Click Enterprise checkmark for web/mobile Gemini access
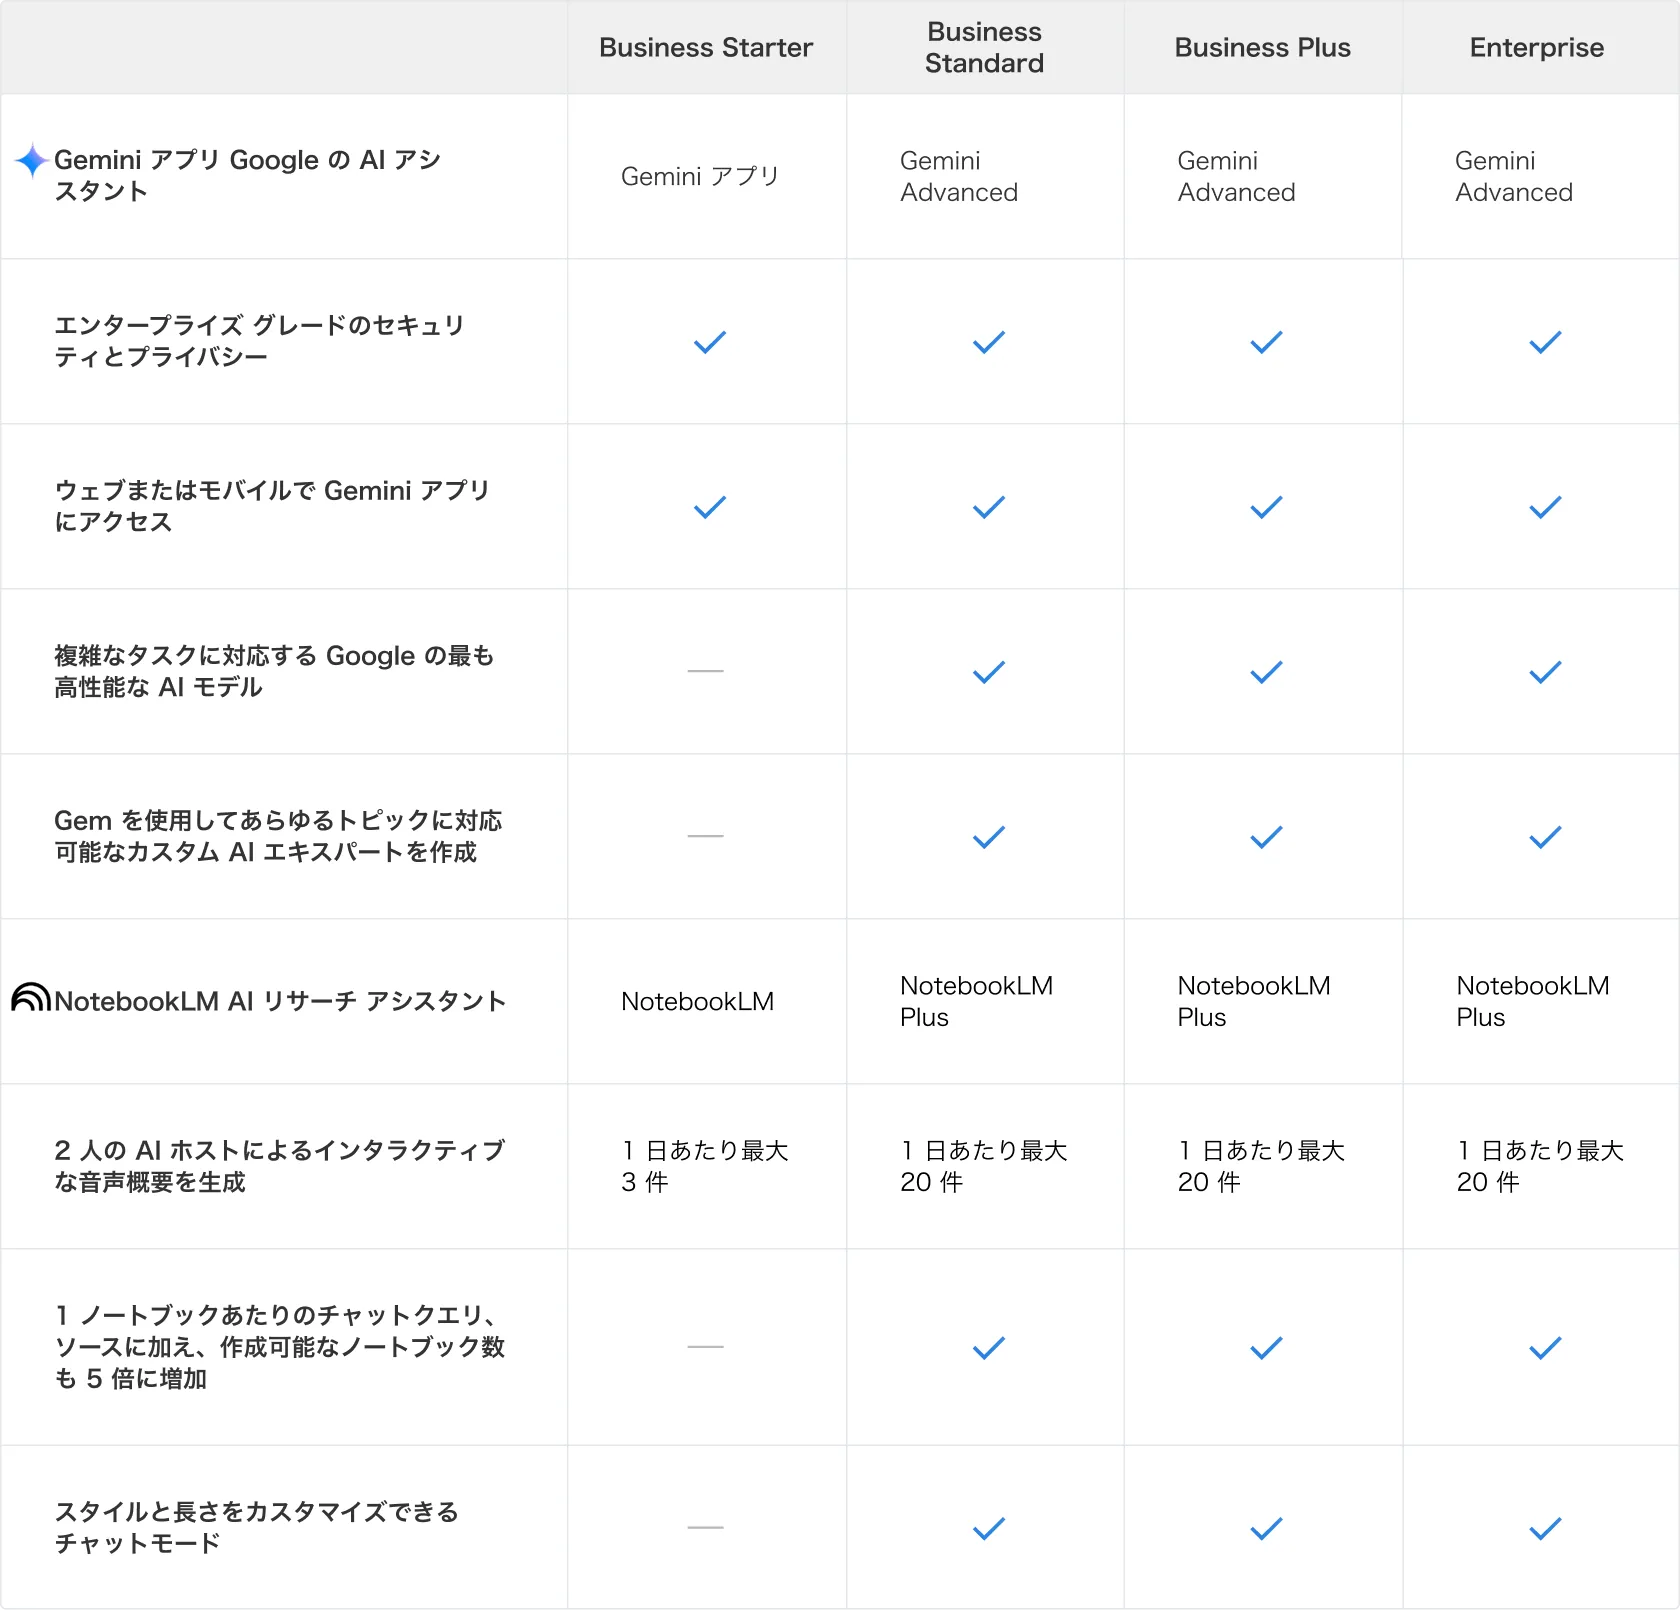The image size is (1680, 1610). pyautogui.click(x=1544, y=508)
